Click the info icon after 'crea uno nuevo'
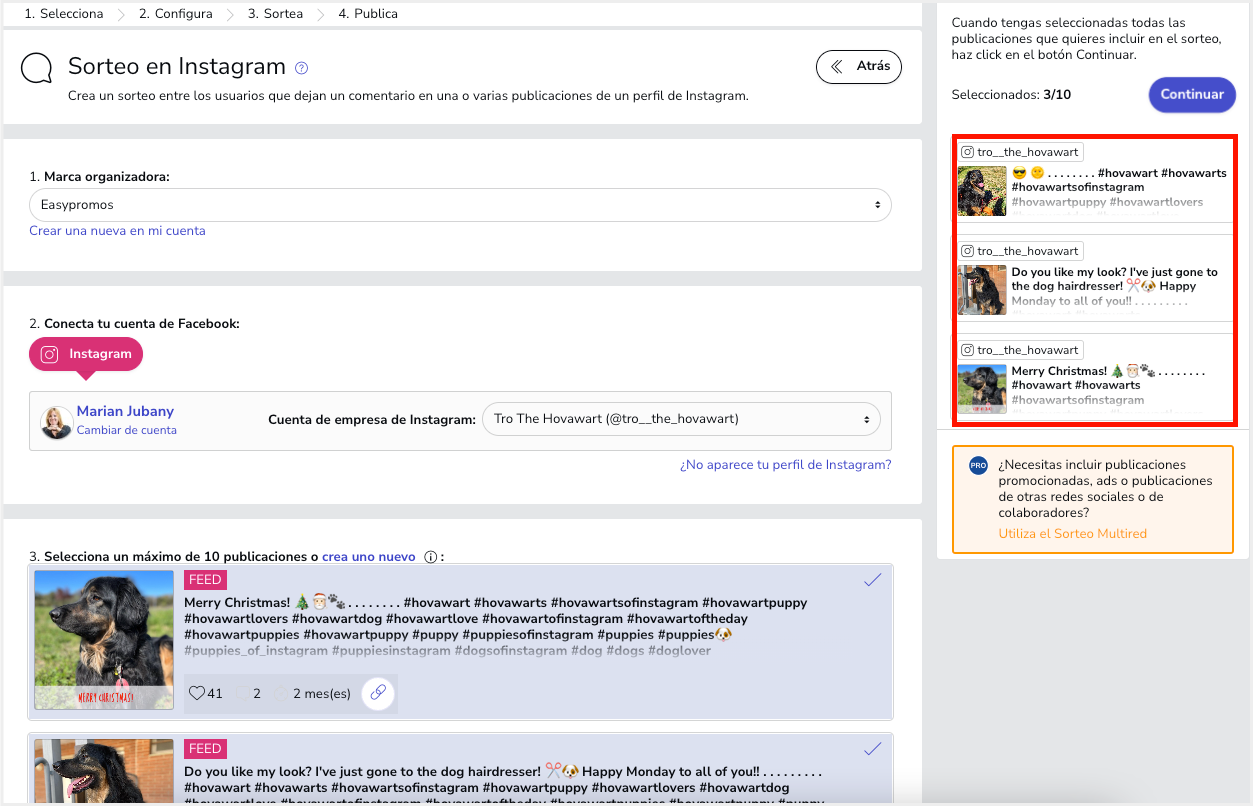1253x807 pixels. pos(431,557)
